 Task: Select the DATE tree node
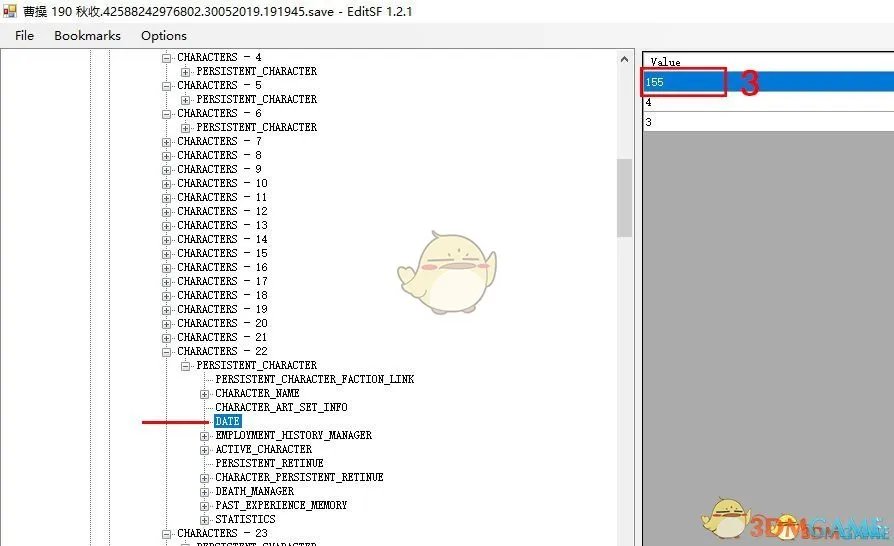(x=228, y=421)
